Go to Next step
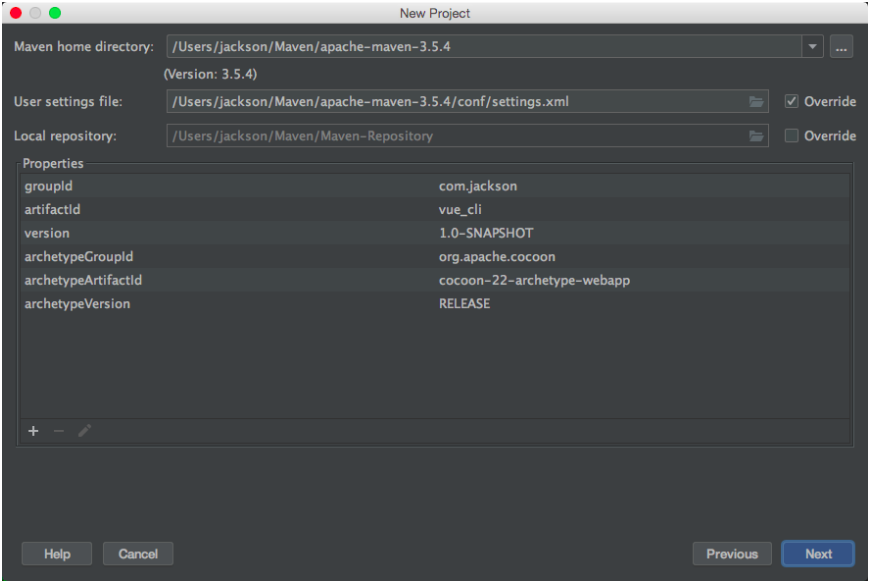Screen dimensions: 871x583 pyautogui.click(x=818, y=554)
